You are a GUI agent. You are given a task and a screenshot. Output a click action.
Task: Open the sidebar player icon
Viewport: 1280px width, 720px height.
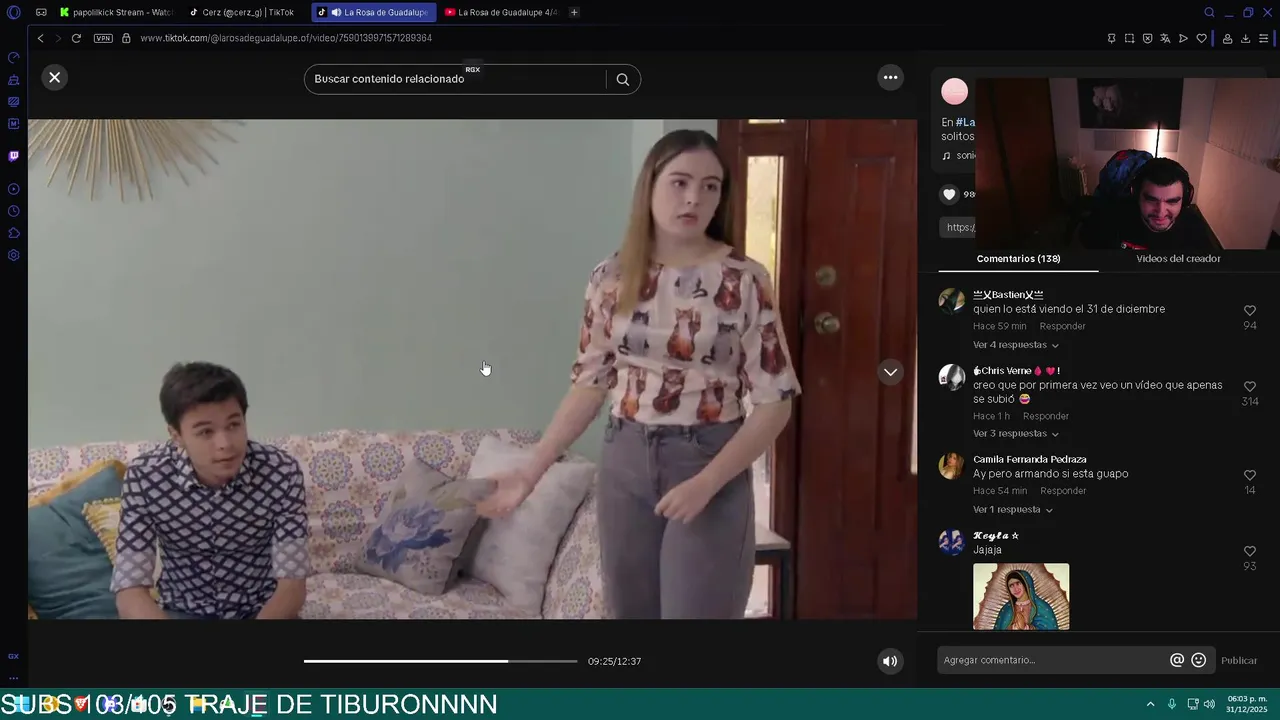click(x=13, y=189)
